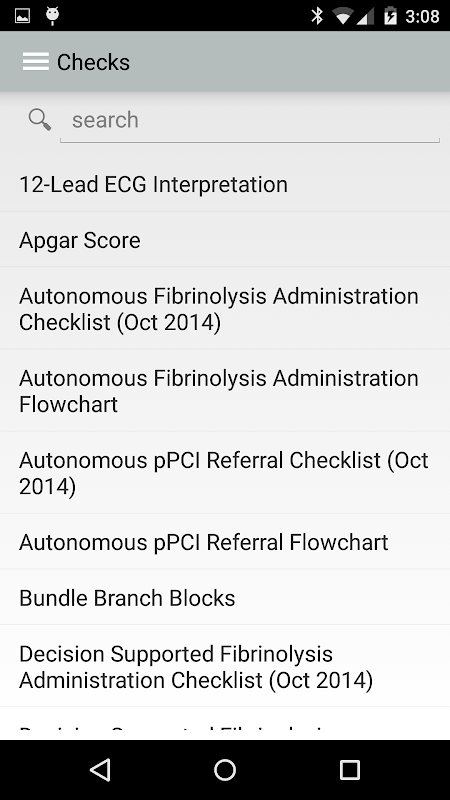Tap the Checks title in header
Viewport: 450px width, 800px height.
coord(93,62)
